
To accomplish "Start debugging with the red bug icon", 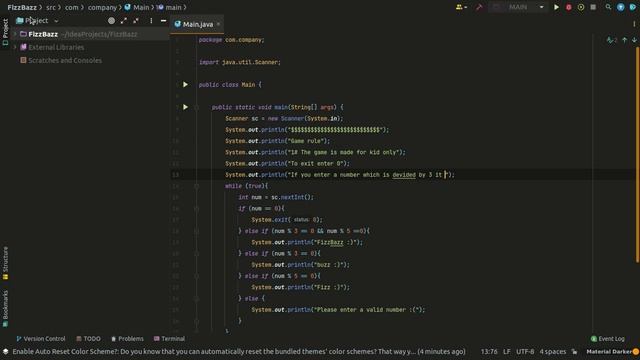I will (x=569, y=7).
